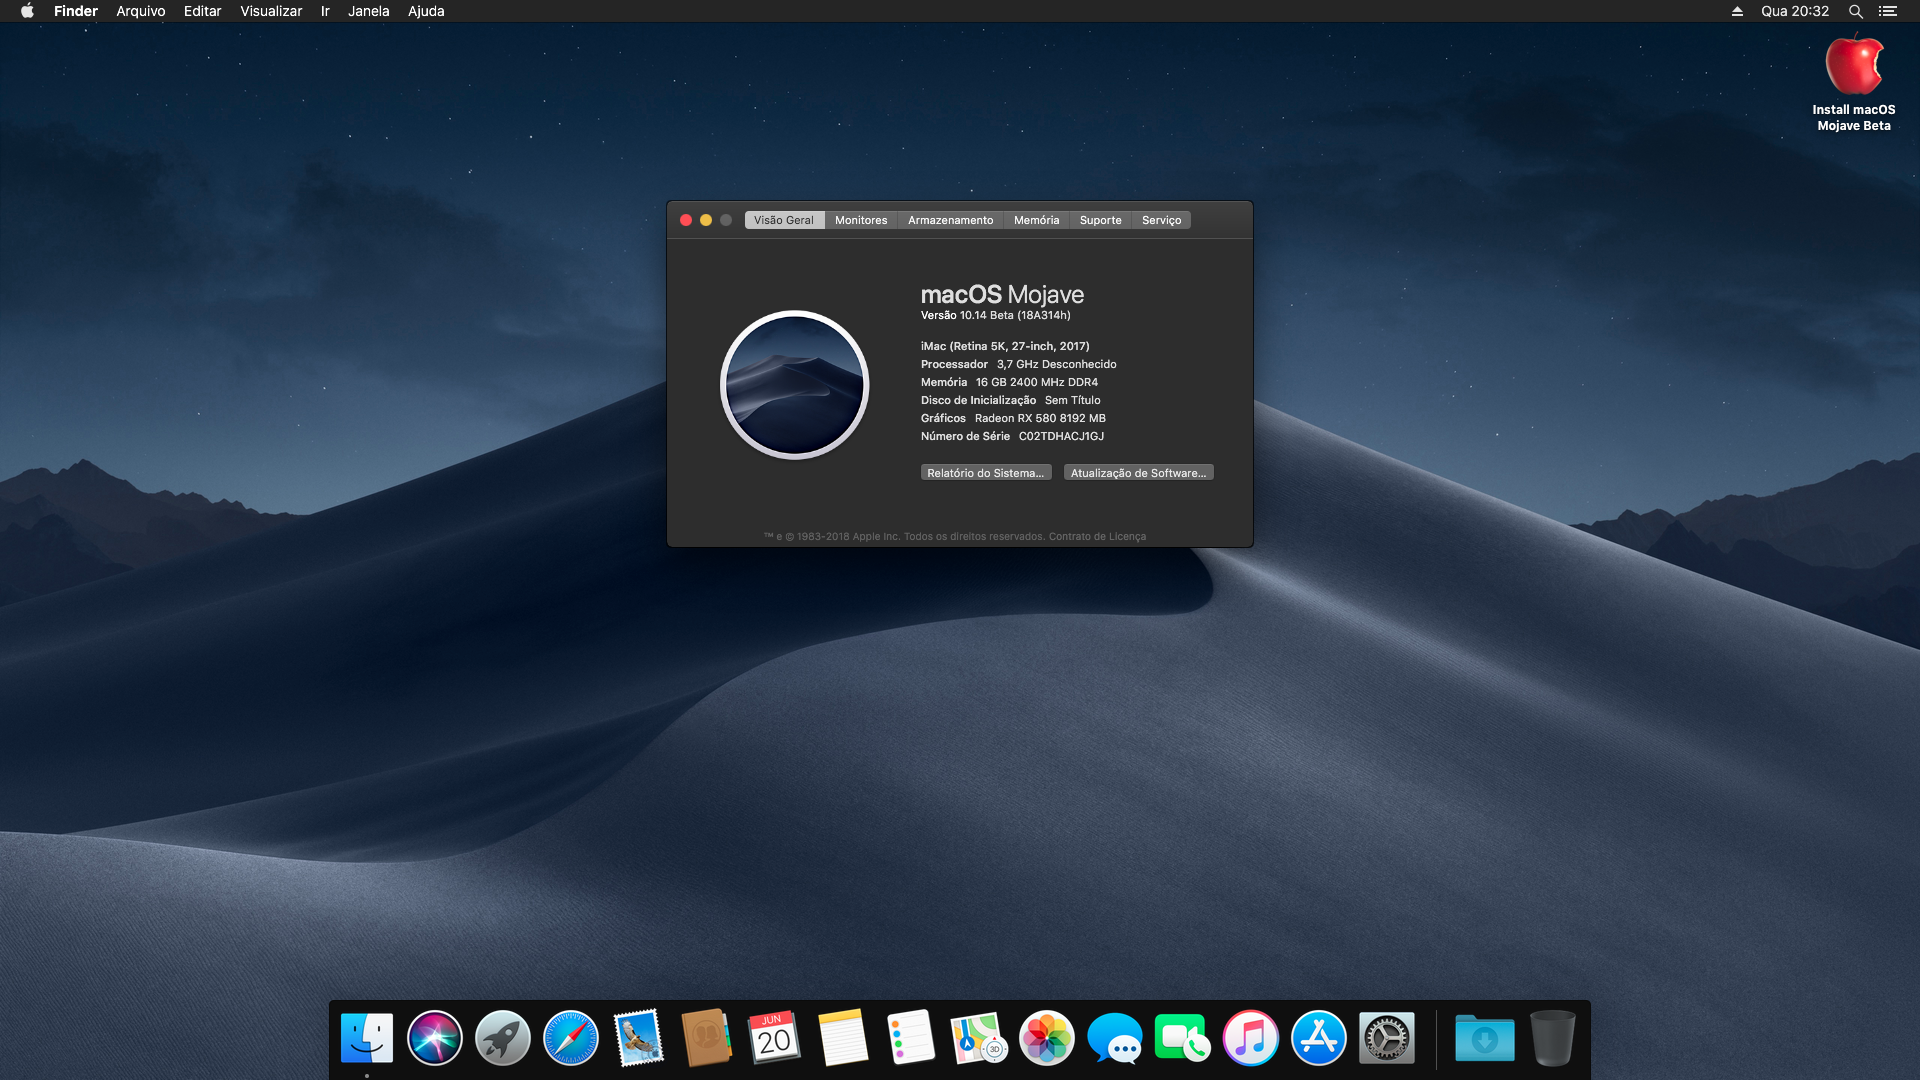Open the Editar menu

(x=202, y=11)
